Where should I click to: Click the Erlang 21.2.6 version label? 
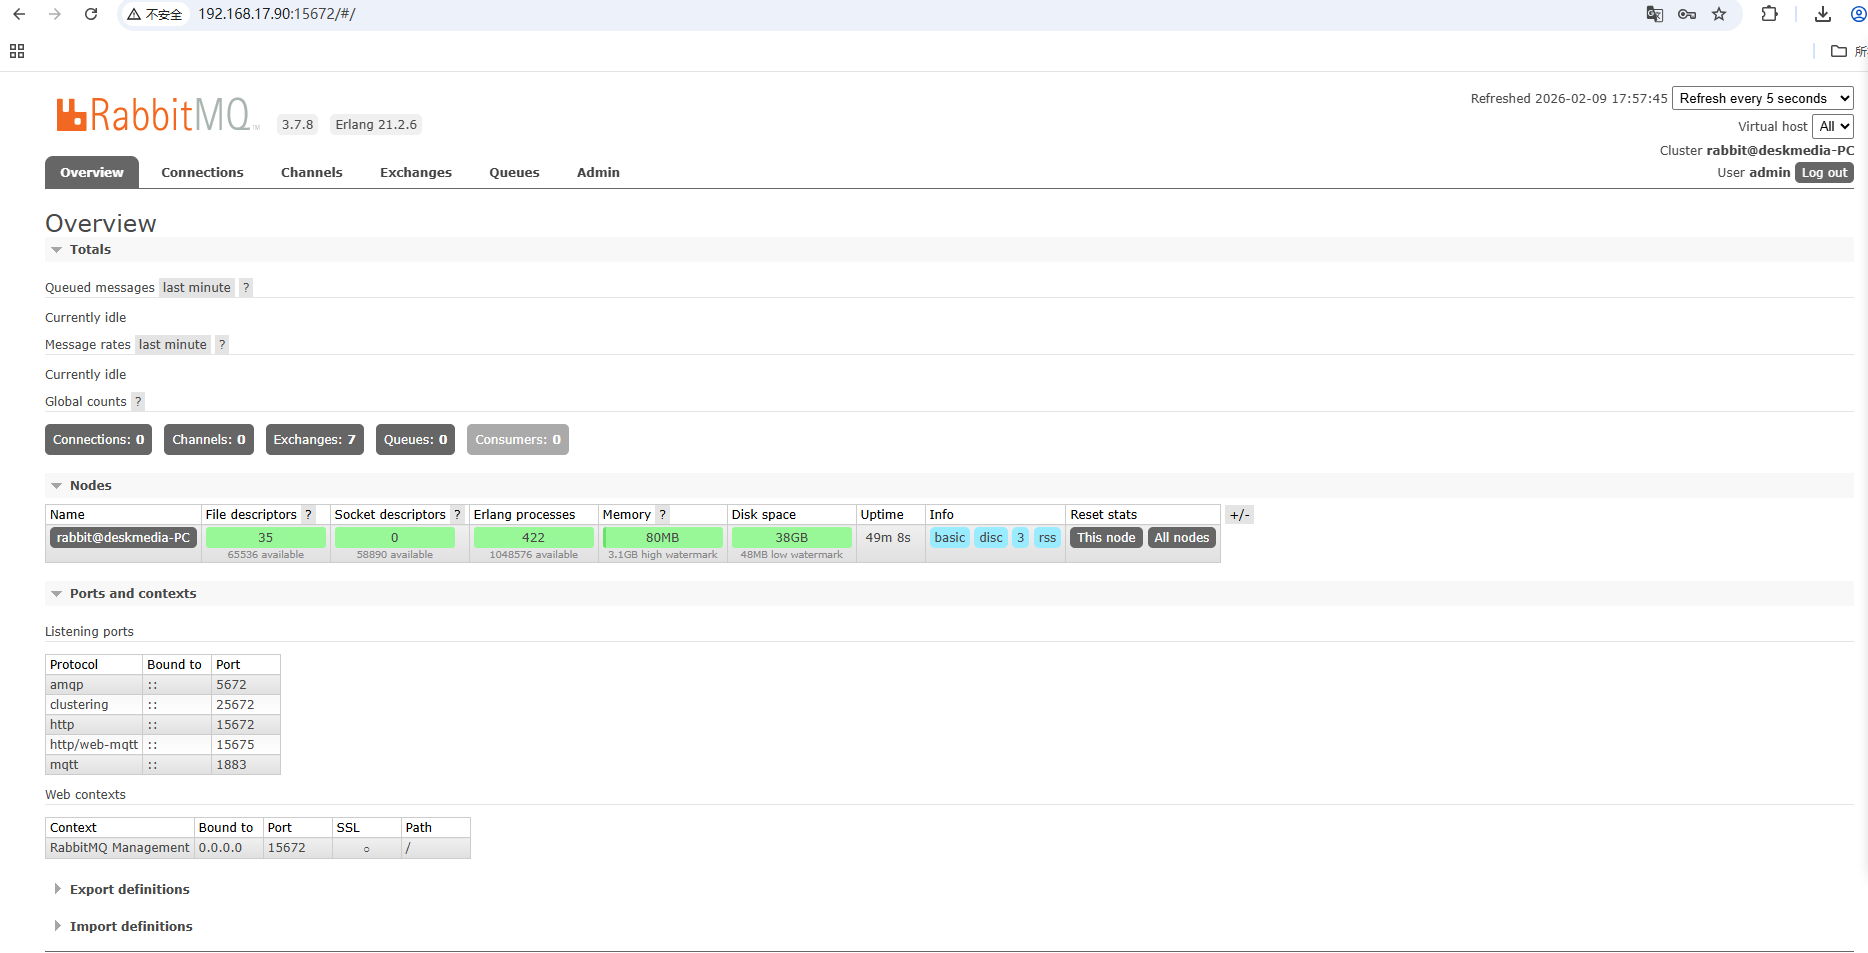tap(376, 125)
